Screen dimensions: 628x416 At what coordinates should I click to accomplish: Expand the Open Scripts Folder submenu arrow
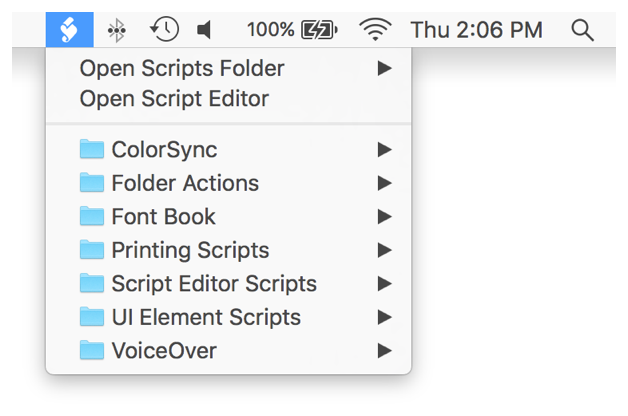(383, 69)
